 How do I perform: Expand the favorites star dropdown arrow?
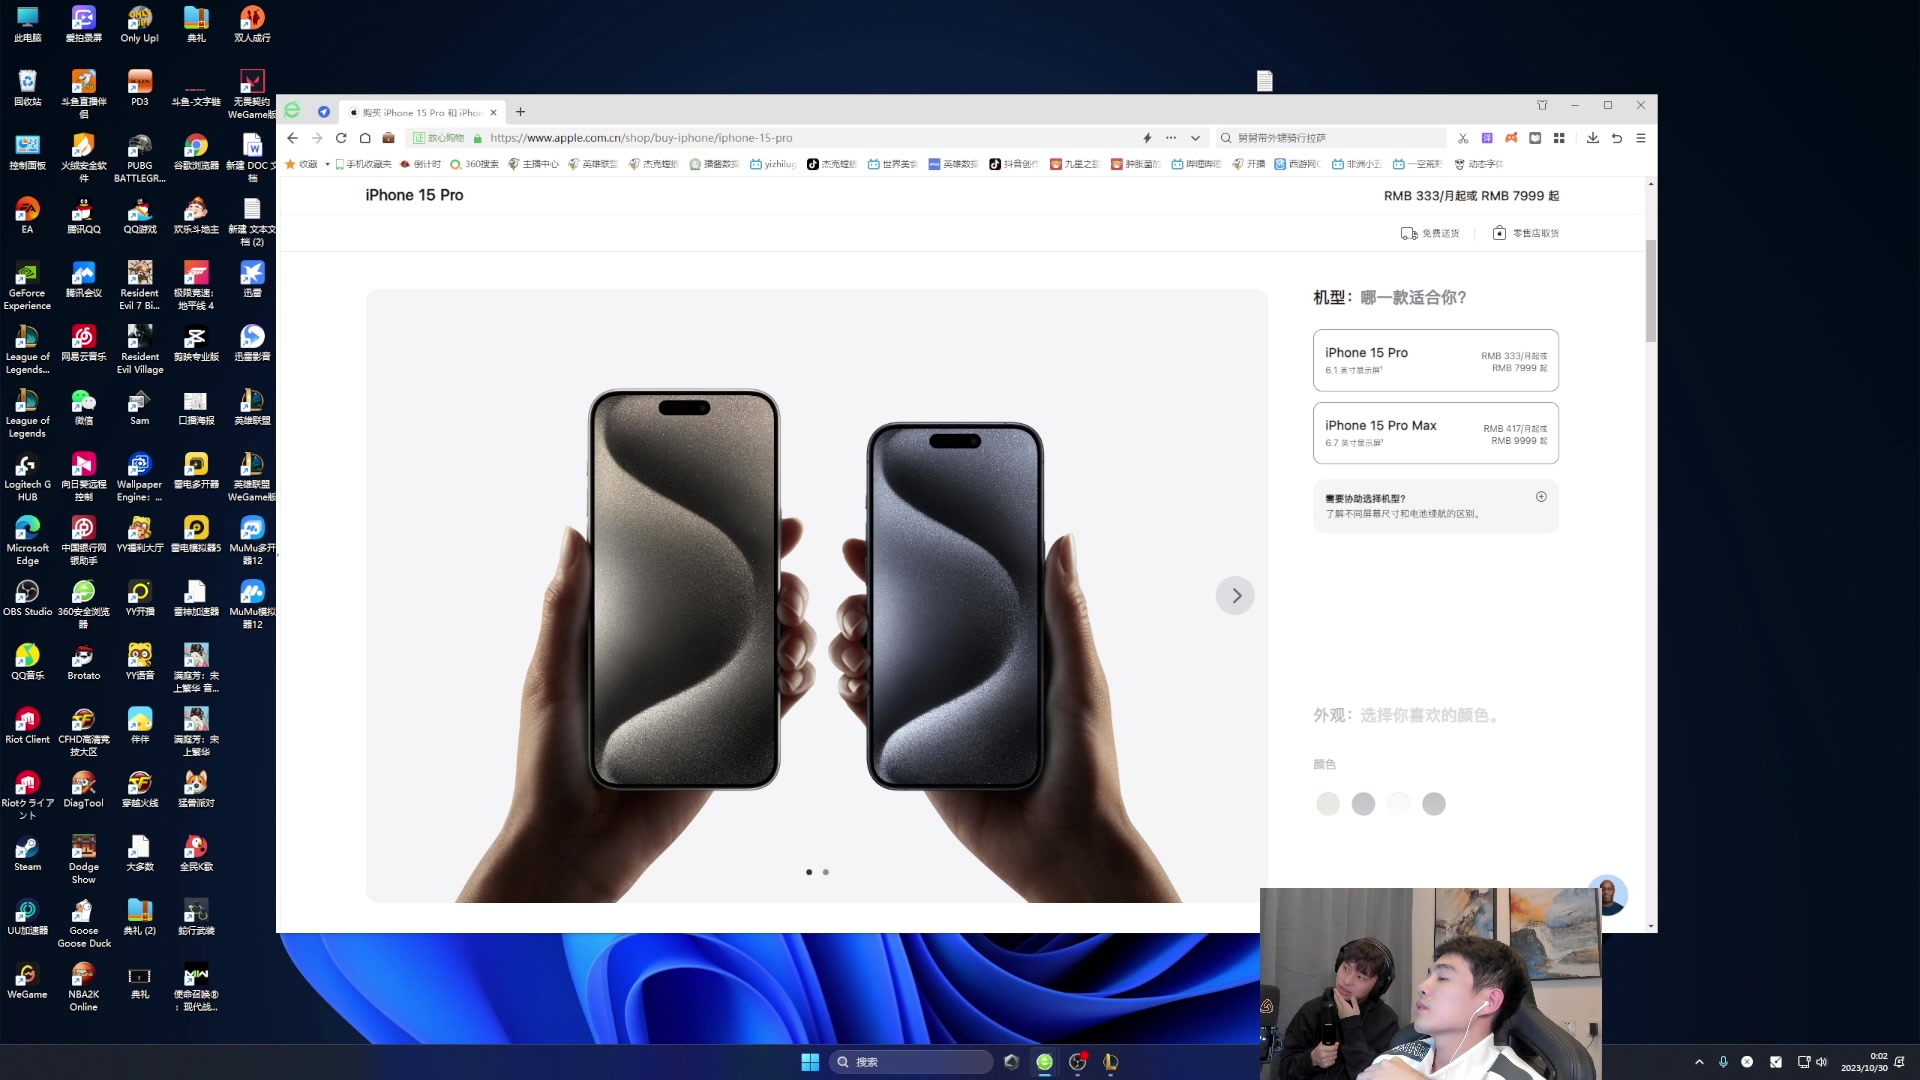pyautogui.click(x=327, y=164)
